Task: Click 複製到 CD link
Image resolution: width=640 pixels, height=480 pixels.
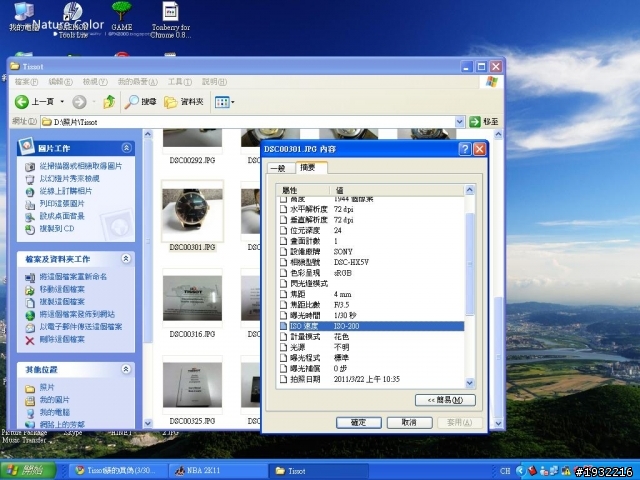Action: (57, 229)
